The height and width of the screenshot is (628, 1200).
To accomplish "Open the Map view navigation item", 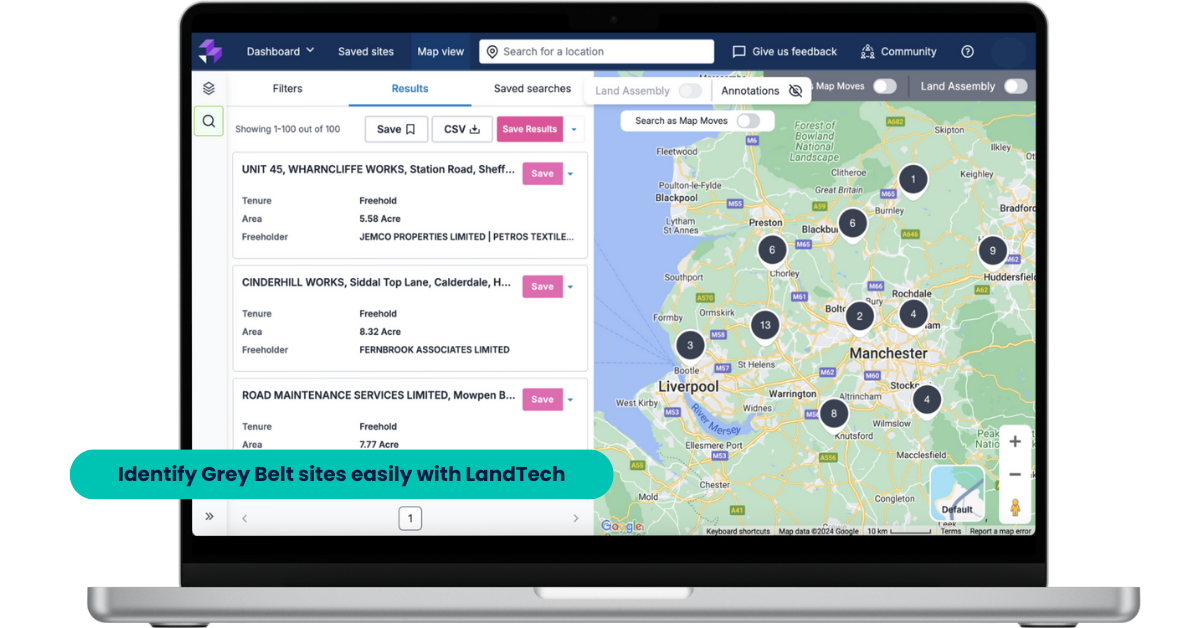I will (441, 51).
